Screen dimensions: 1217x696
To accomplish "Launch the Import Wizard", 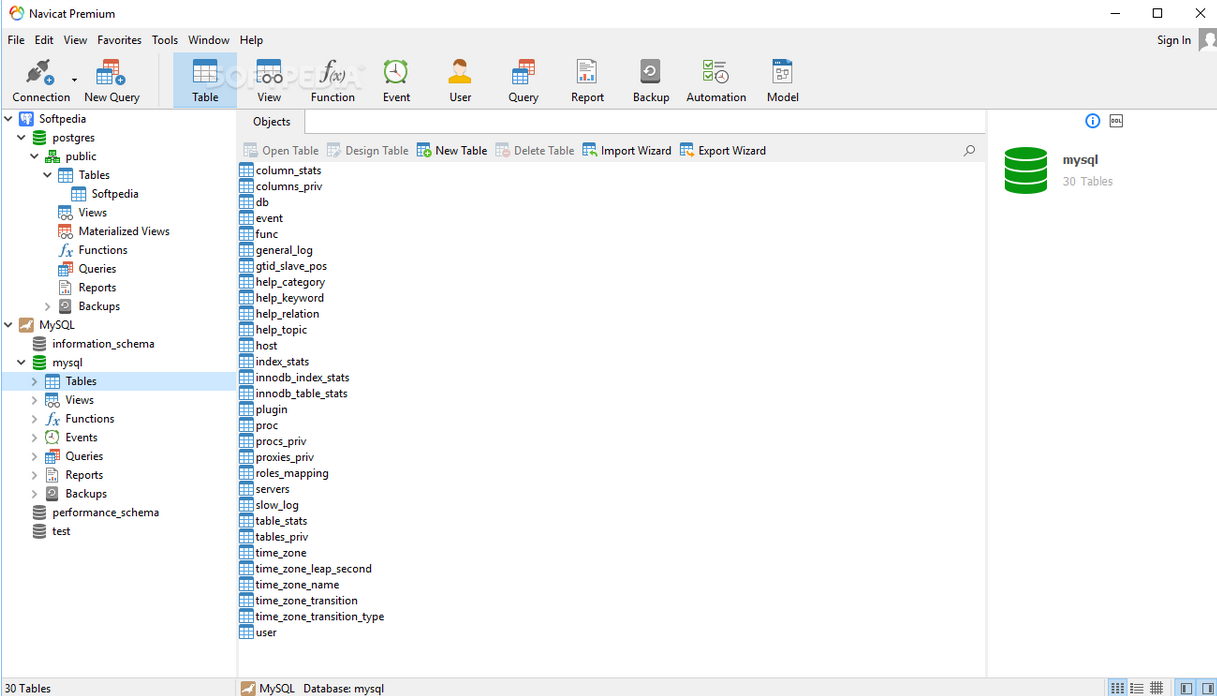I will tap(627, 150).
